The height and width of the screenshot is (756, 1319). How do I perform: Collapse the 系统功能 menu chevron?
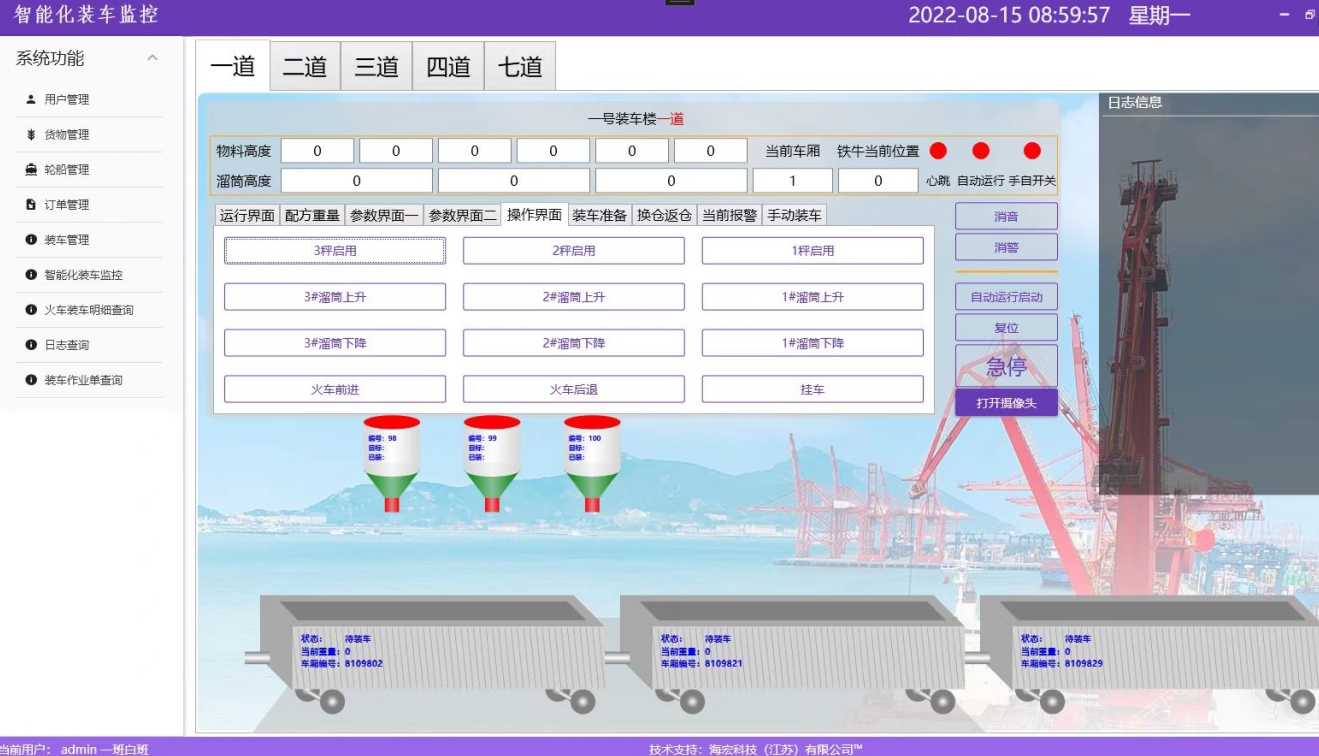click(x=152, y=59)
